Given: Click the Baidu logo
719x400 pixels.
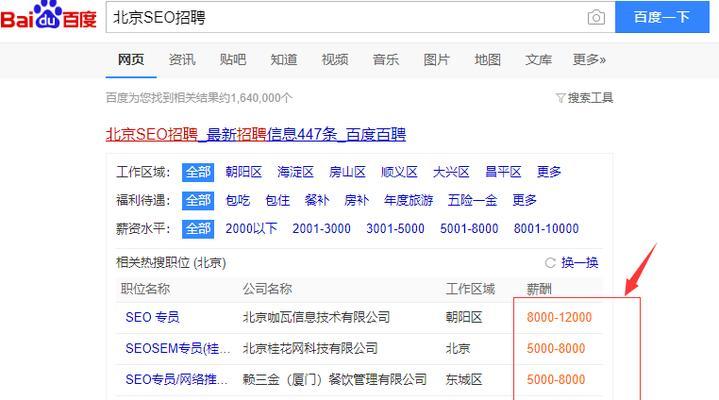Looking at the screenshot, I should pyautogui.click(x=48, y=16).
